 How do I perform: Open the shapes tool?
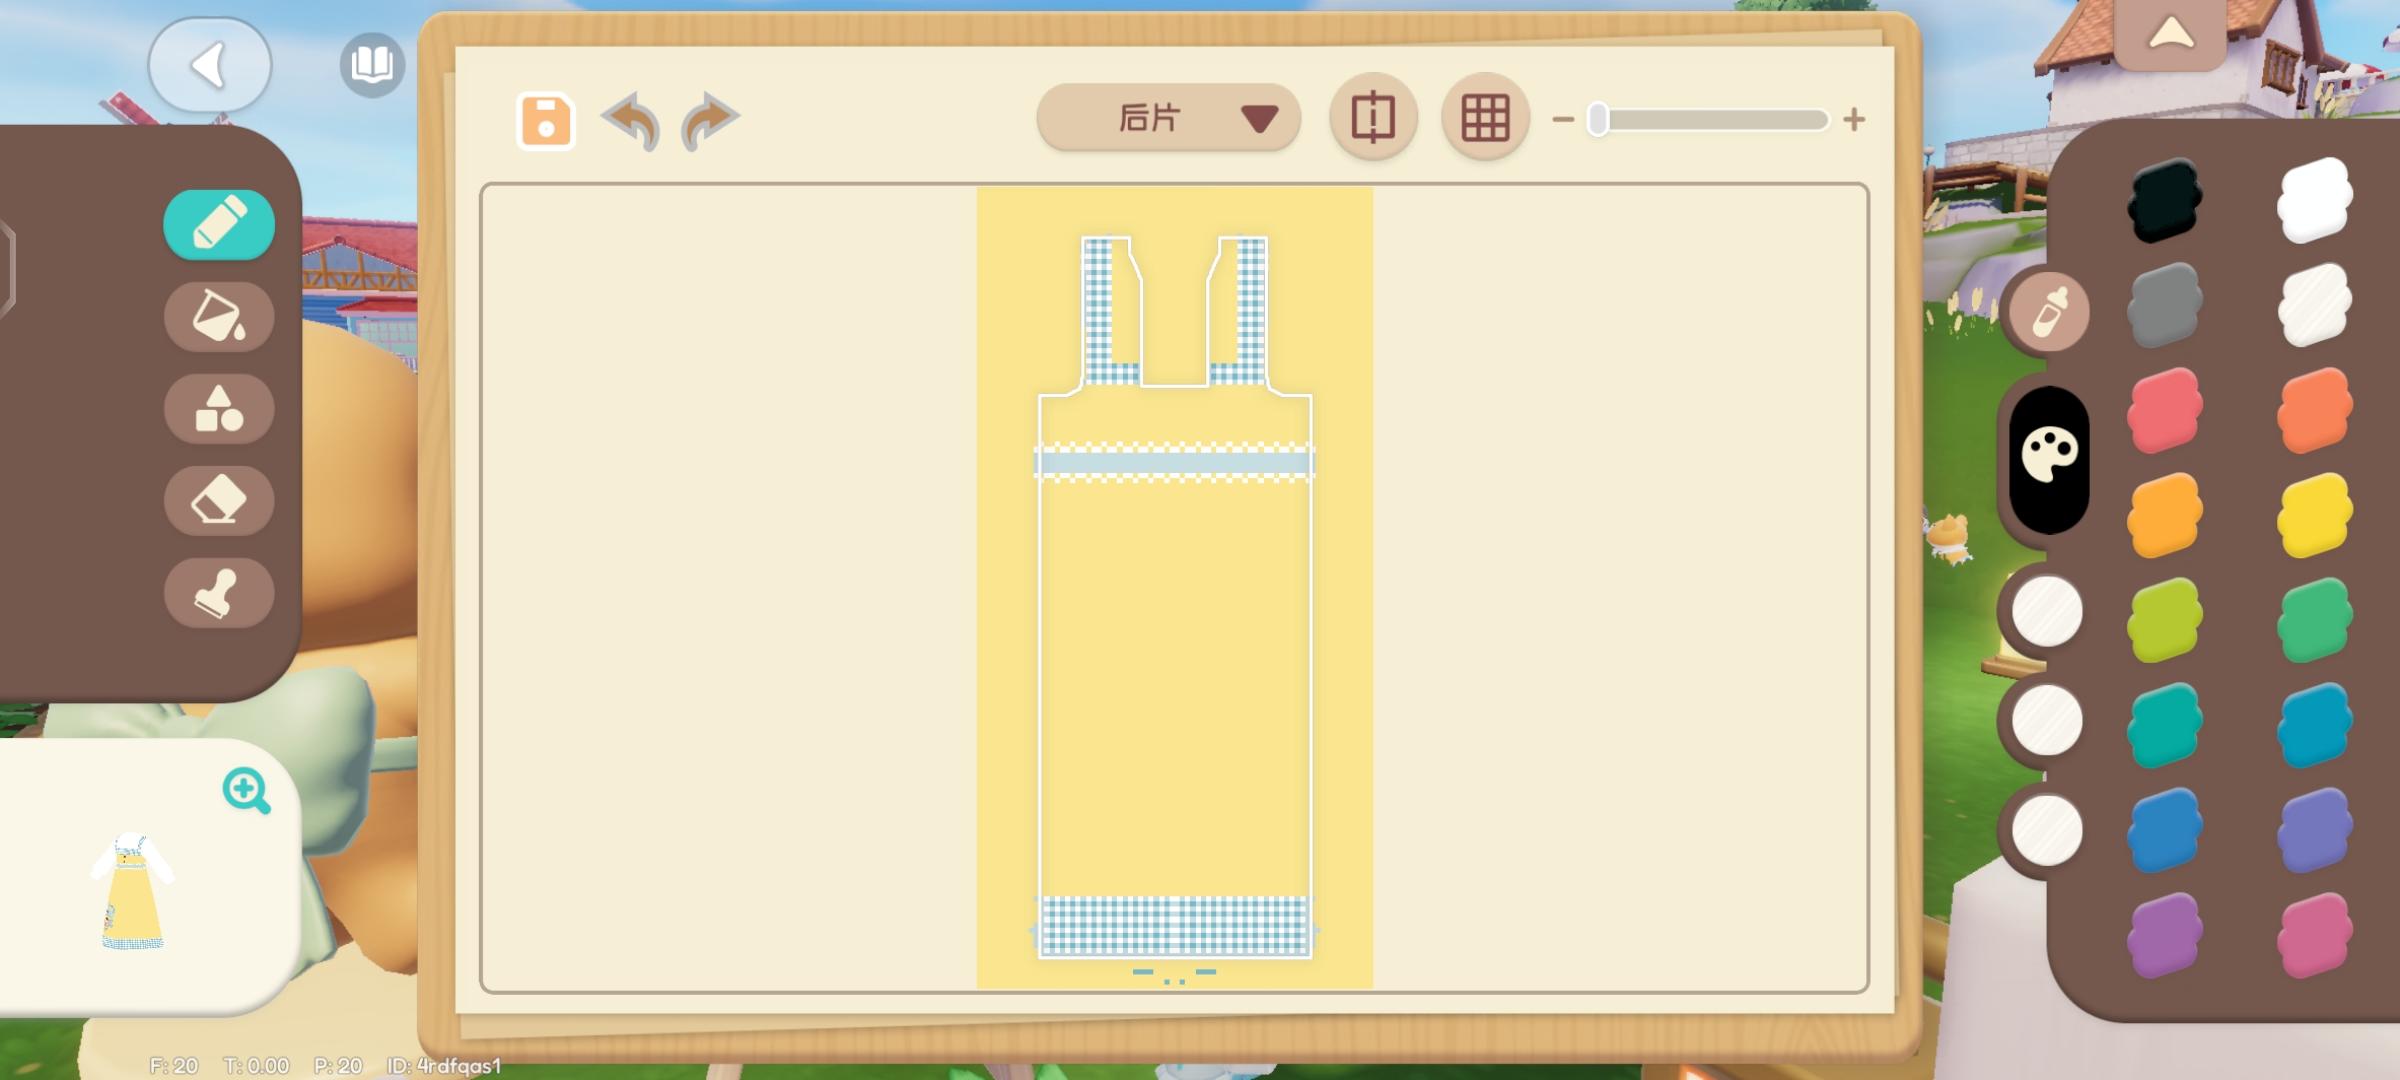pyautogui.click(x=218, y=409)
